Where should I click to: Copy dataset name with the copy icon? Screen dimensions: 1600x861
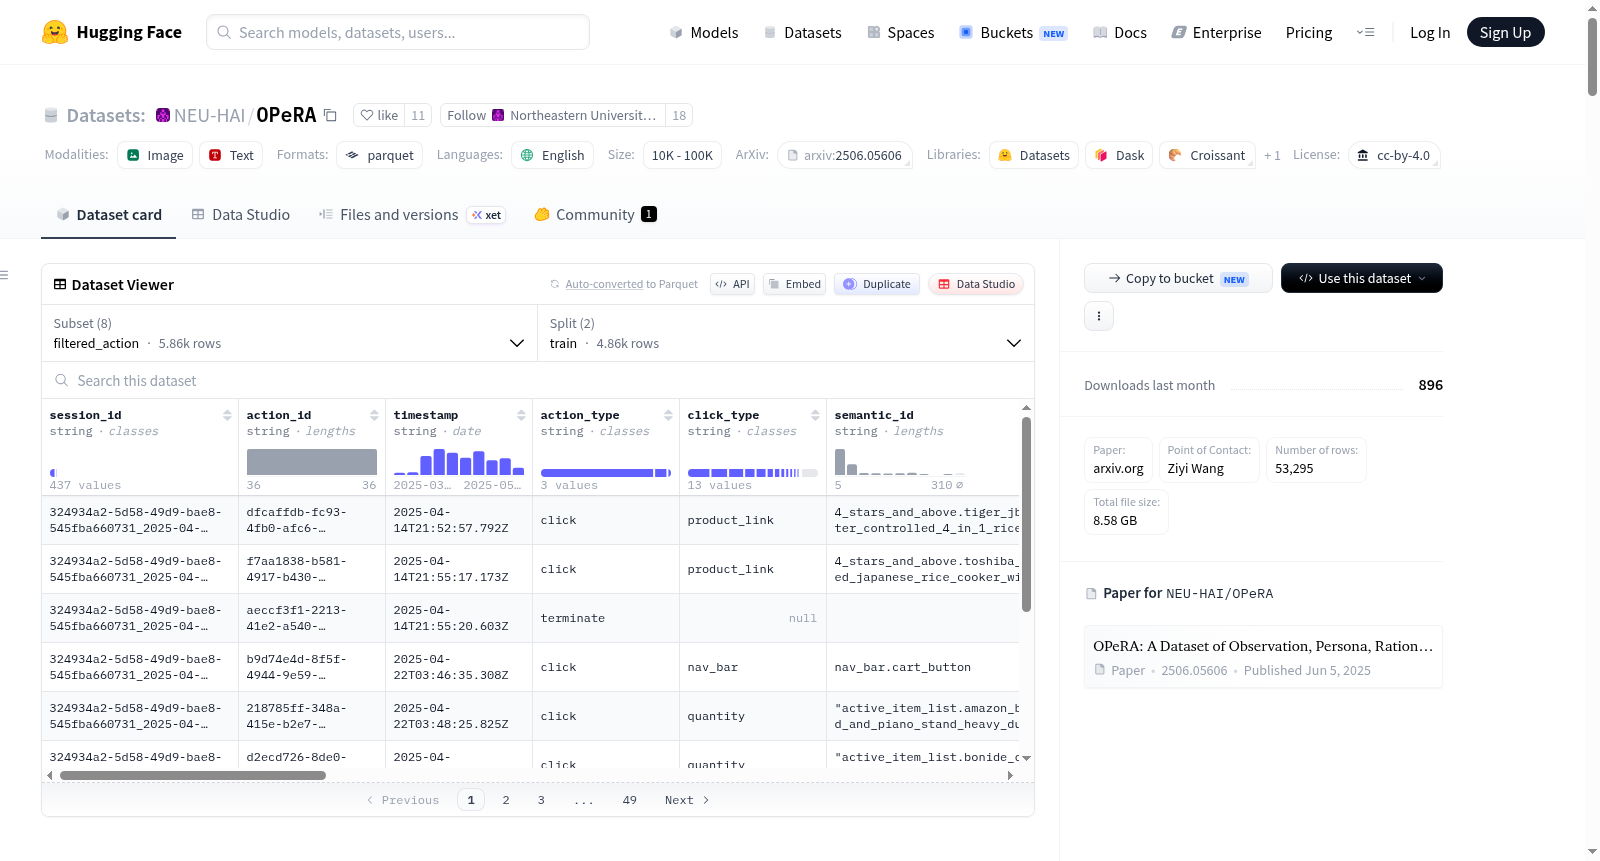(x=330, y=115)
